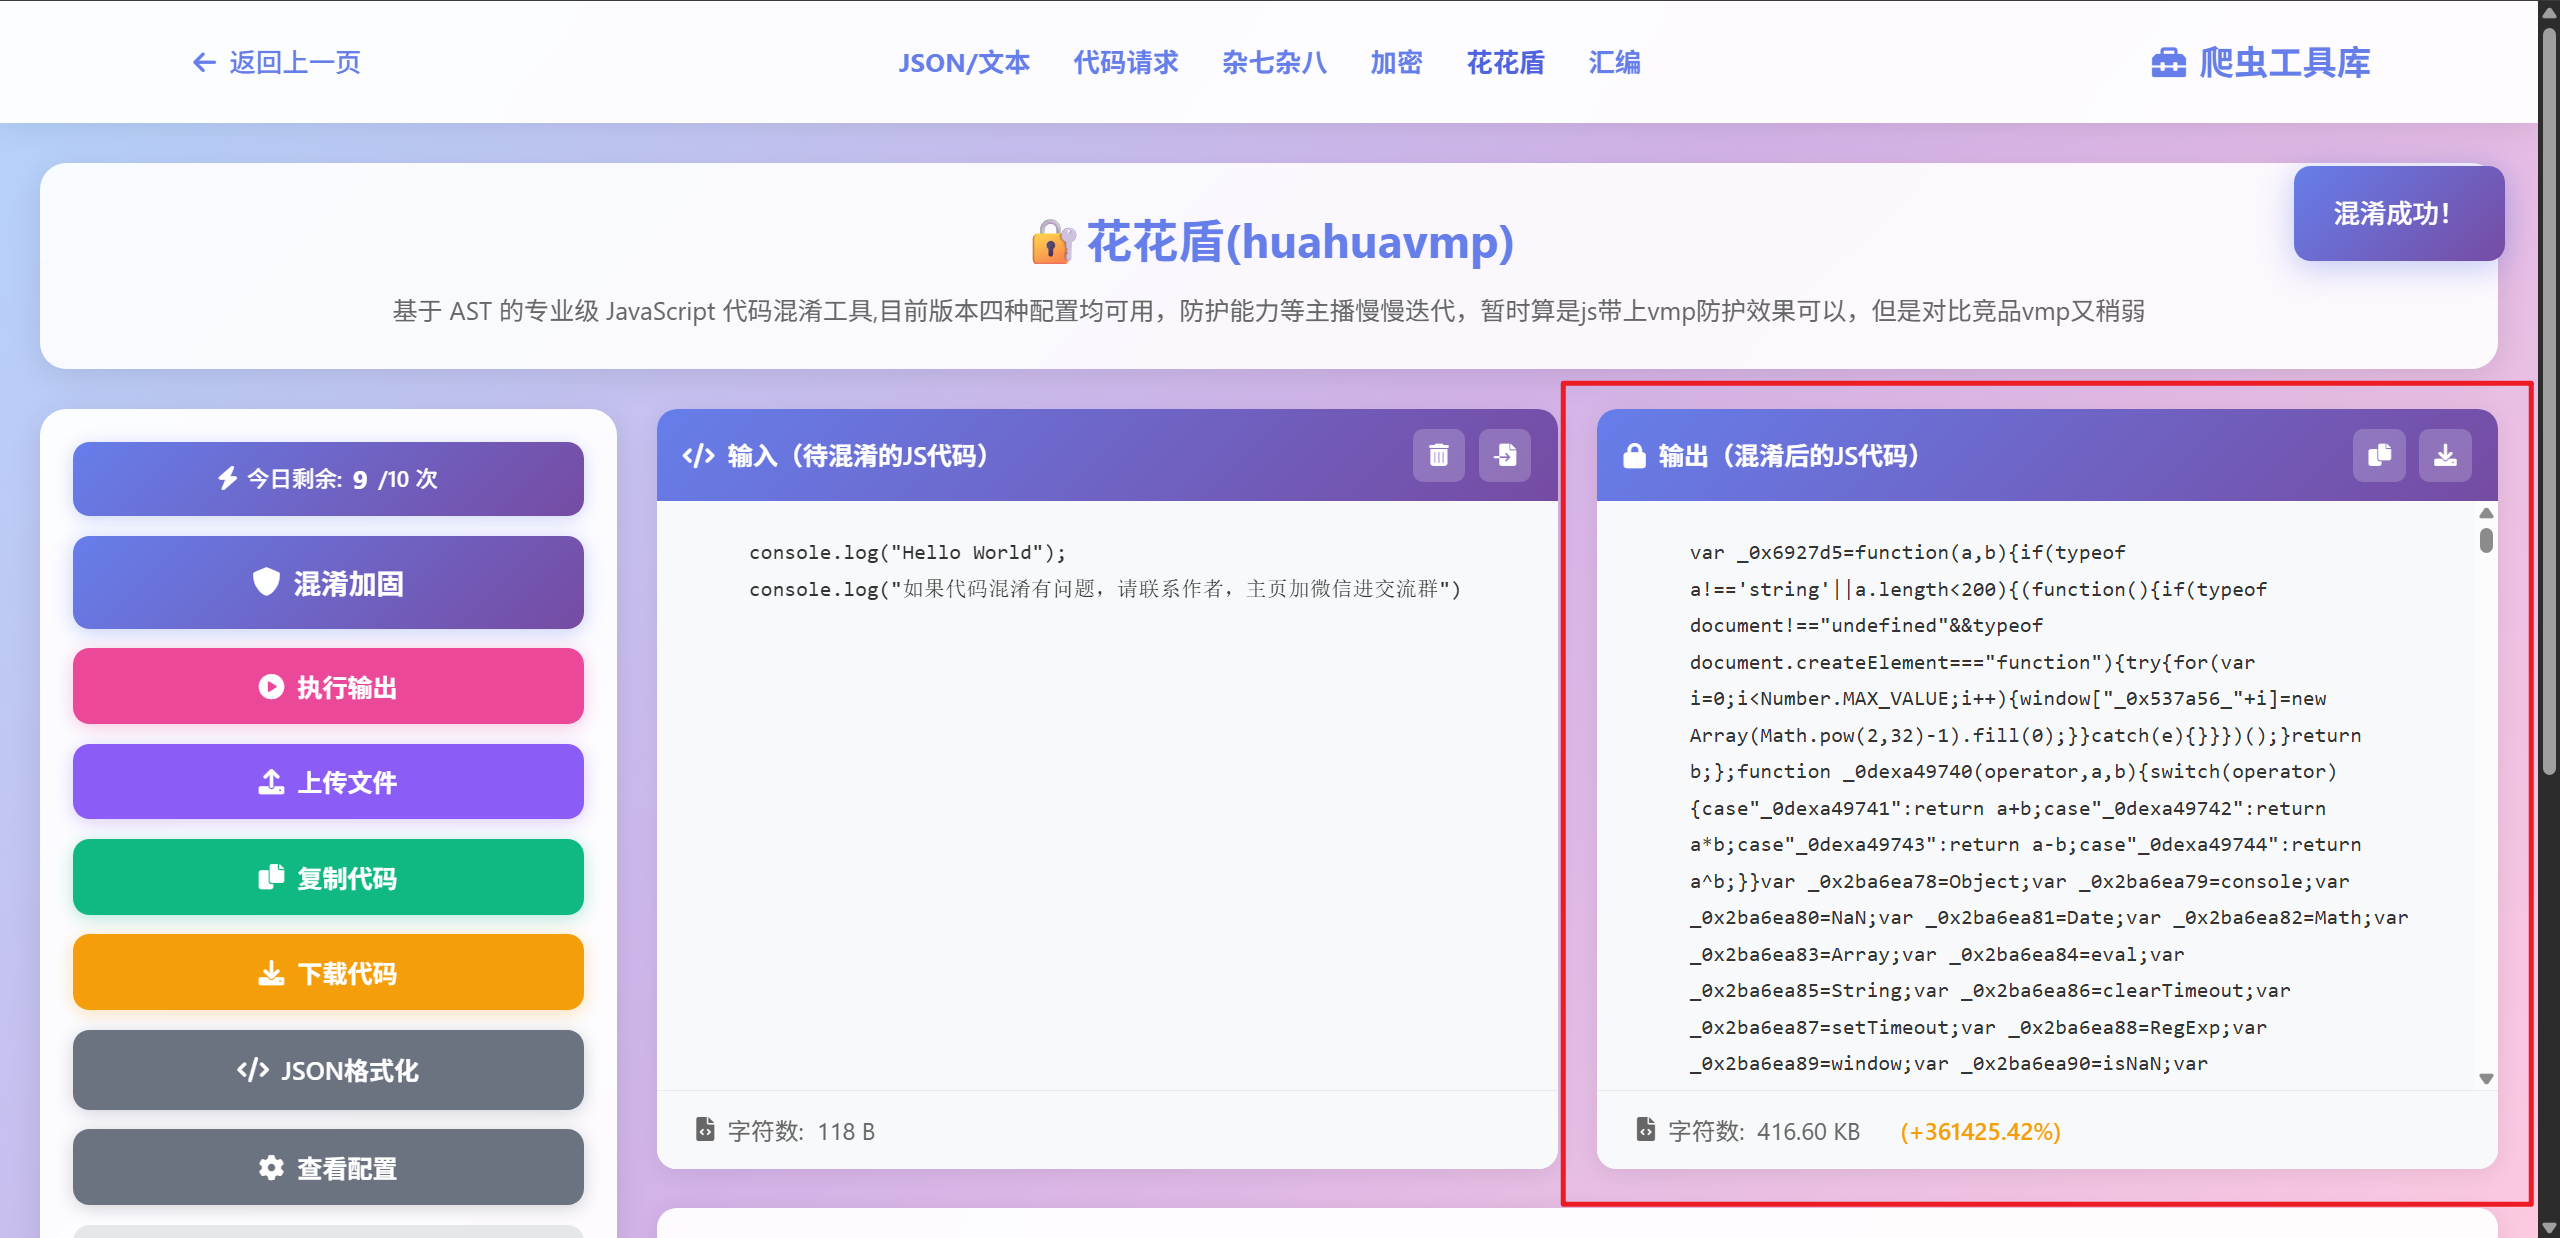This screenshot has height=1238, width=2560.
Task: Open the 加密 menu
Action: click(x=1396, y=63)
